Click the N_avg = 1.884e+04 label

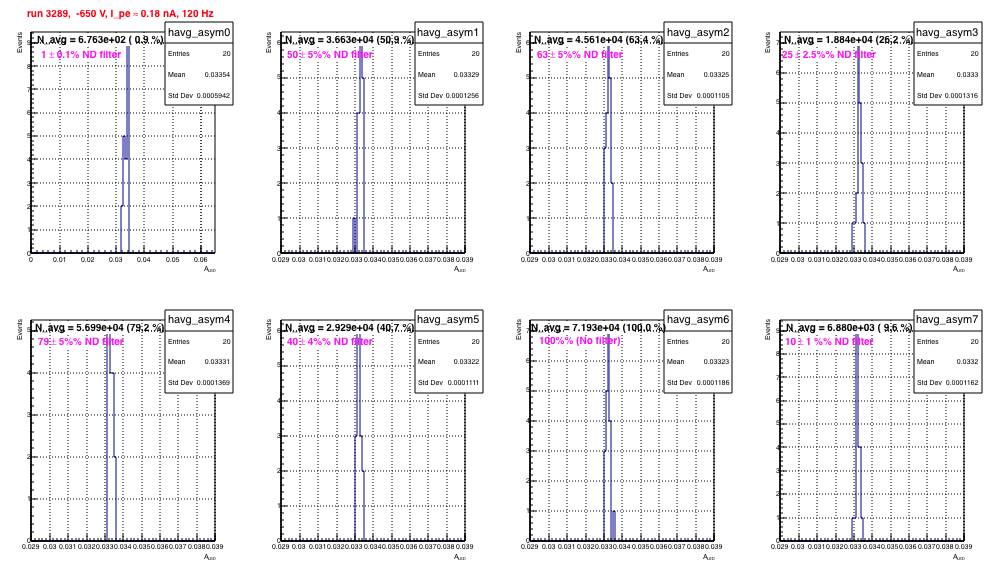pos(848,40)
